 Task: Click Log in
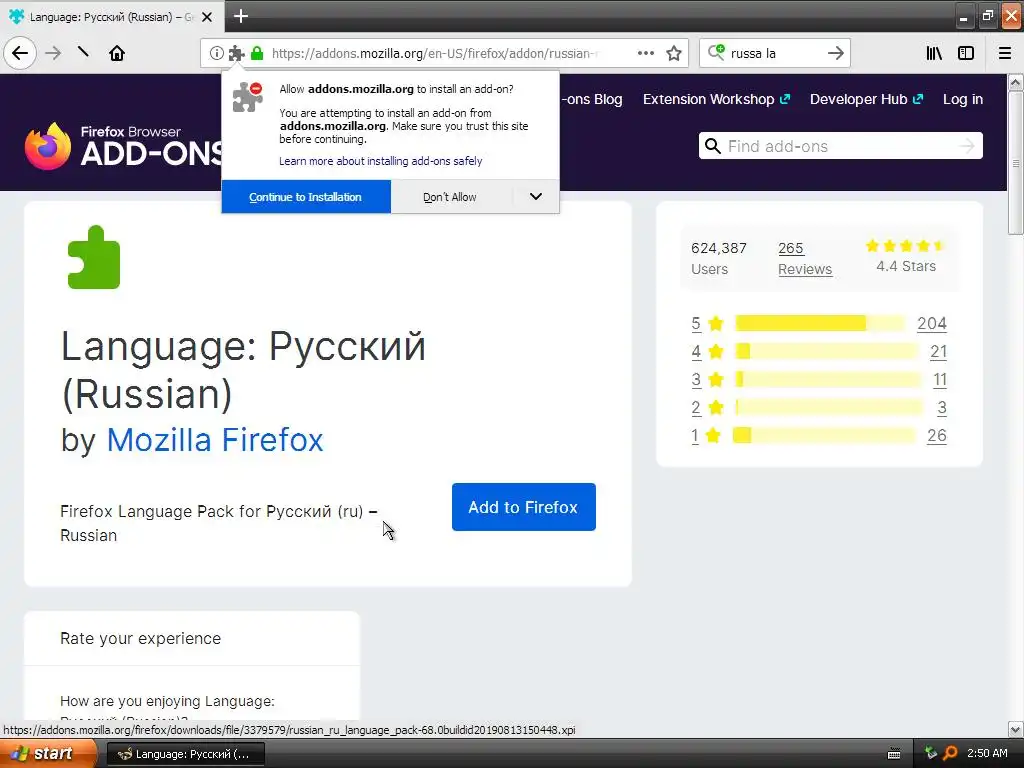coord(963,99)
